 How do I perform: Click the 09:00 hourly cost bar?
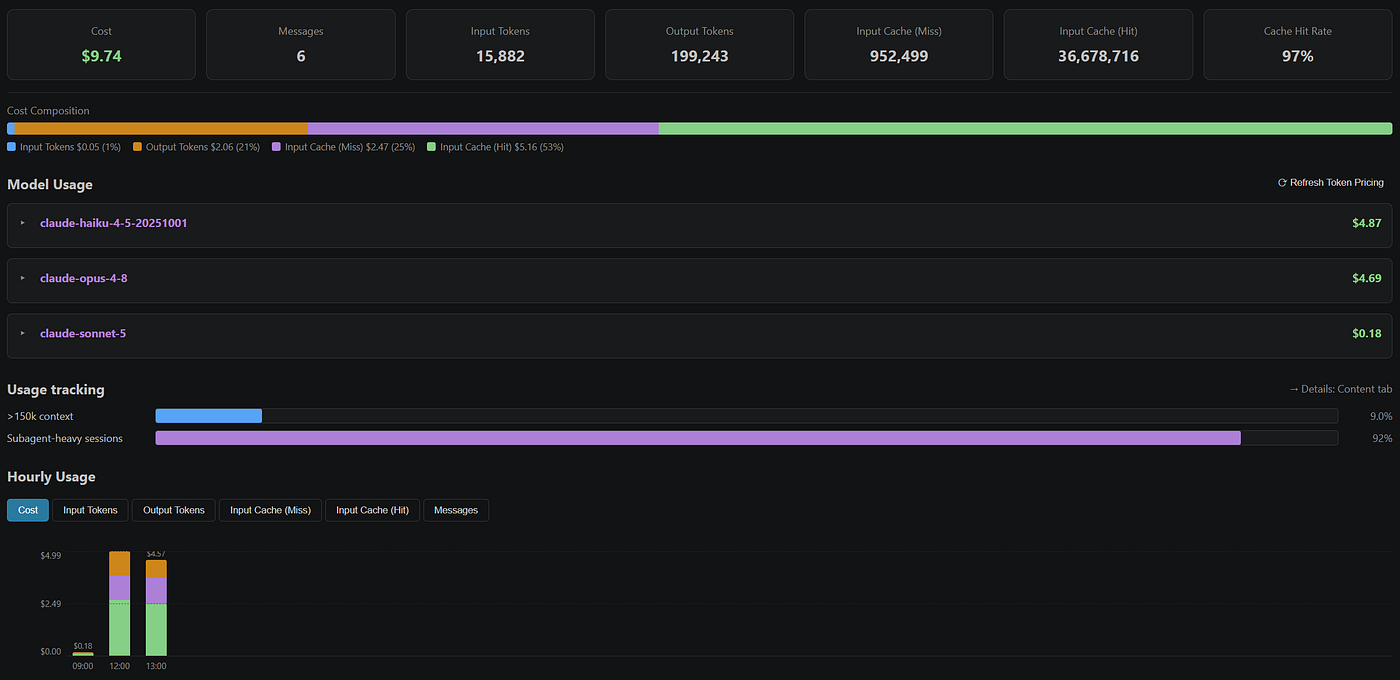(83, 654)
